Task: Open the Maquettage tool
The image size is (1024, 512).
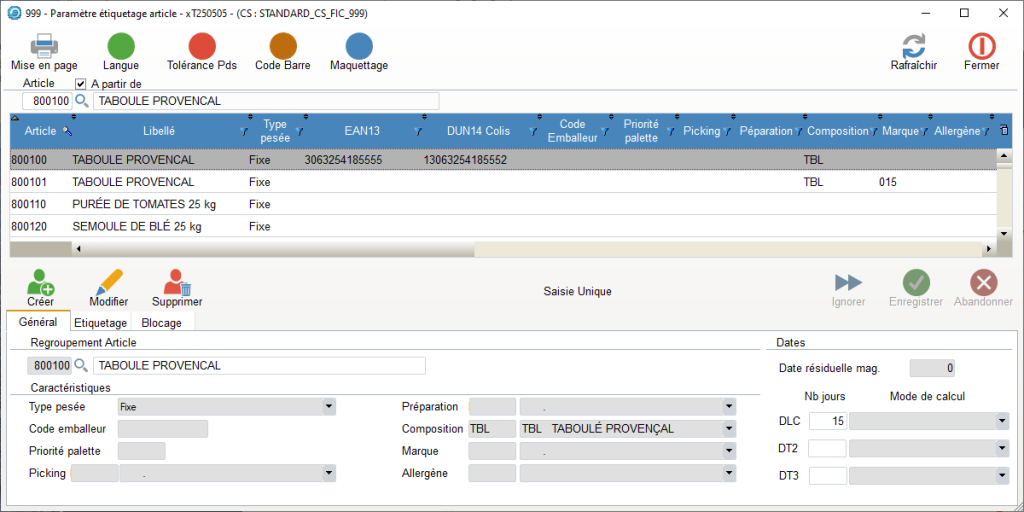Action: [359, 46]
